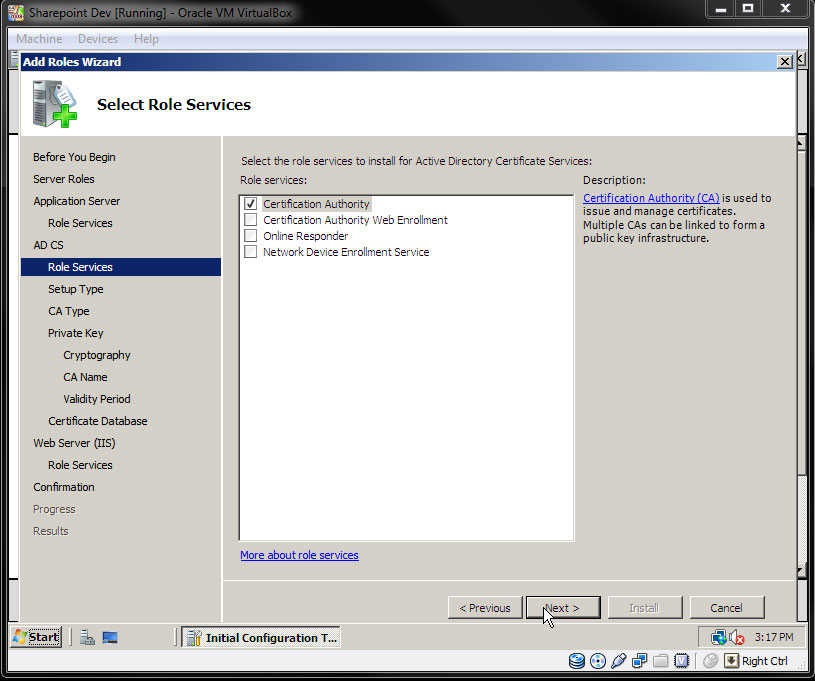Viewport: 815px width, 681px height.
Task: Click Initial Configuration Tasks taskbar button
Action: coord(261,637)
